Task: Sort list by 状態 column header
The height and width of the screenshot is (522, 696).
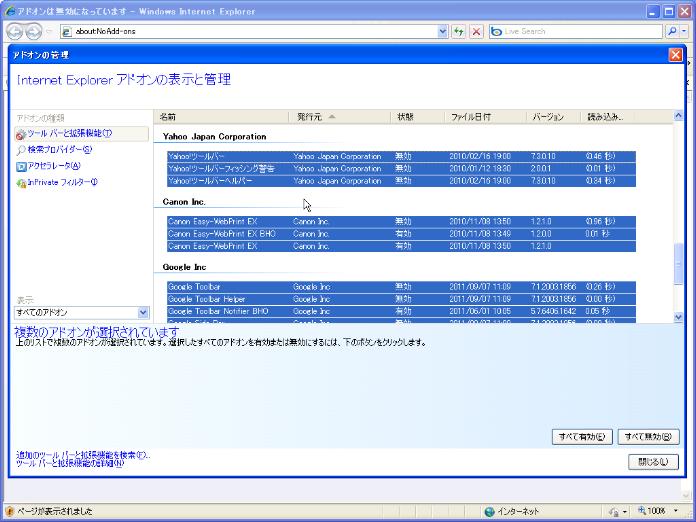Action: [418, 117]
